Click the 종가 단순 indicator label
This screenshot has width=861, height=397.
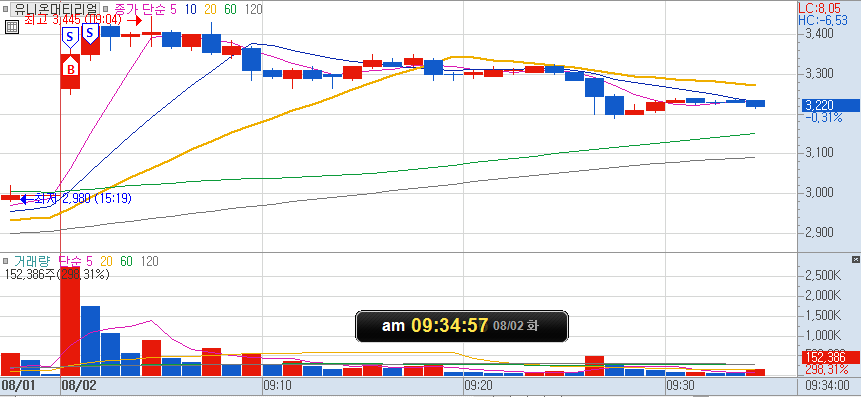click(139, 9)
